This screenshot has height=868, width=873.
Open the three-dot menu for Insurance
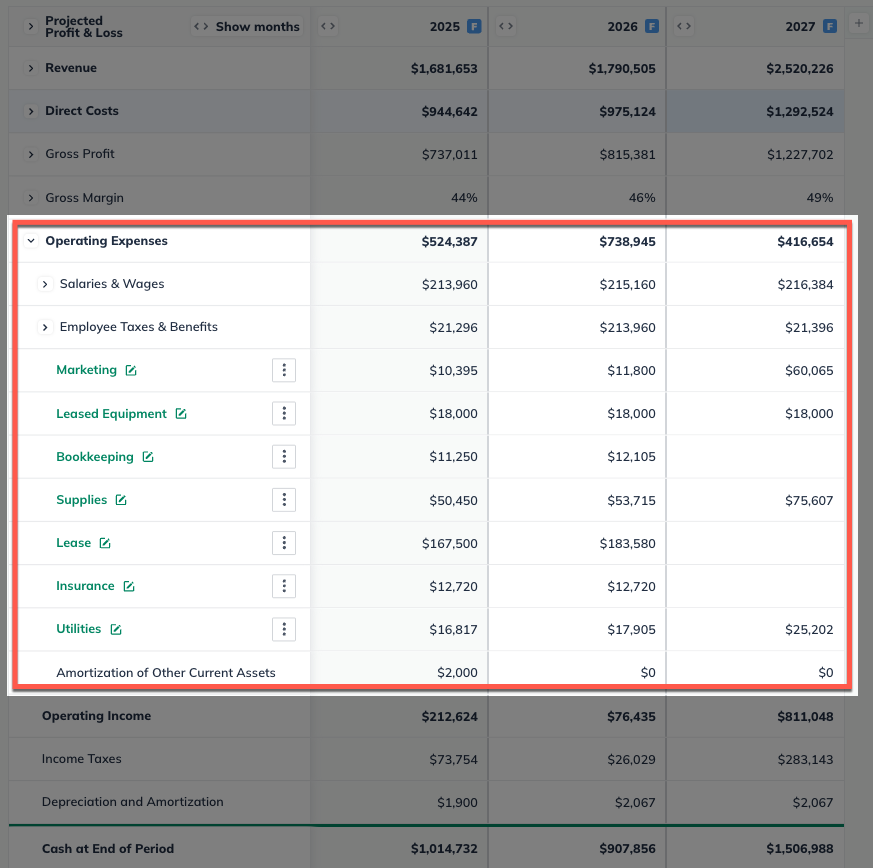(284, 586)
